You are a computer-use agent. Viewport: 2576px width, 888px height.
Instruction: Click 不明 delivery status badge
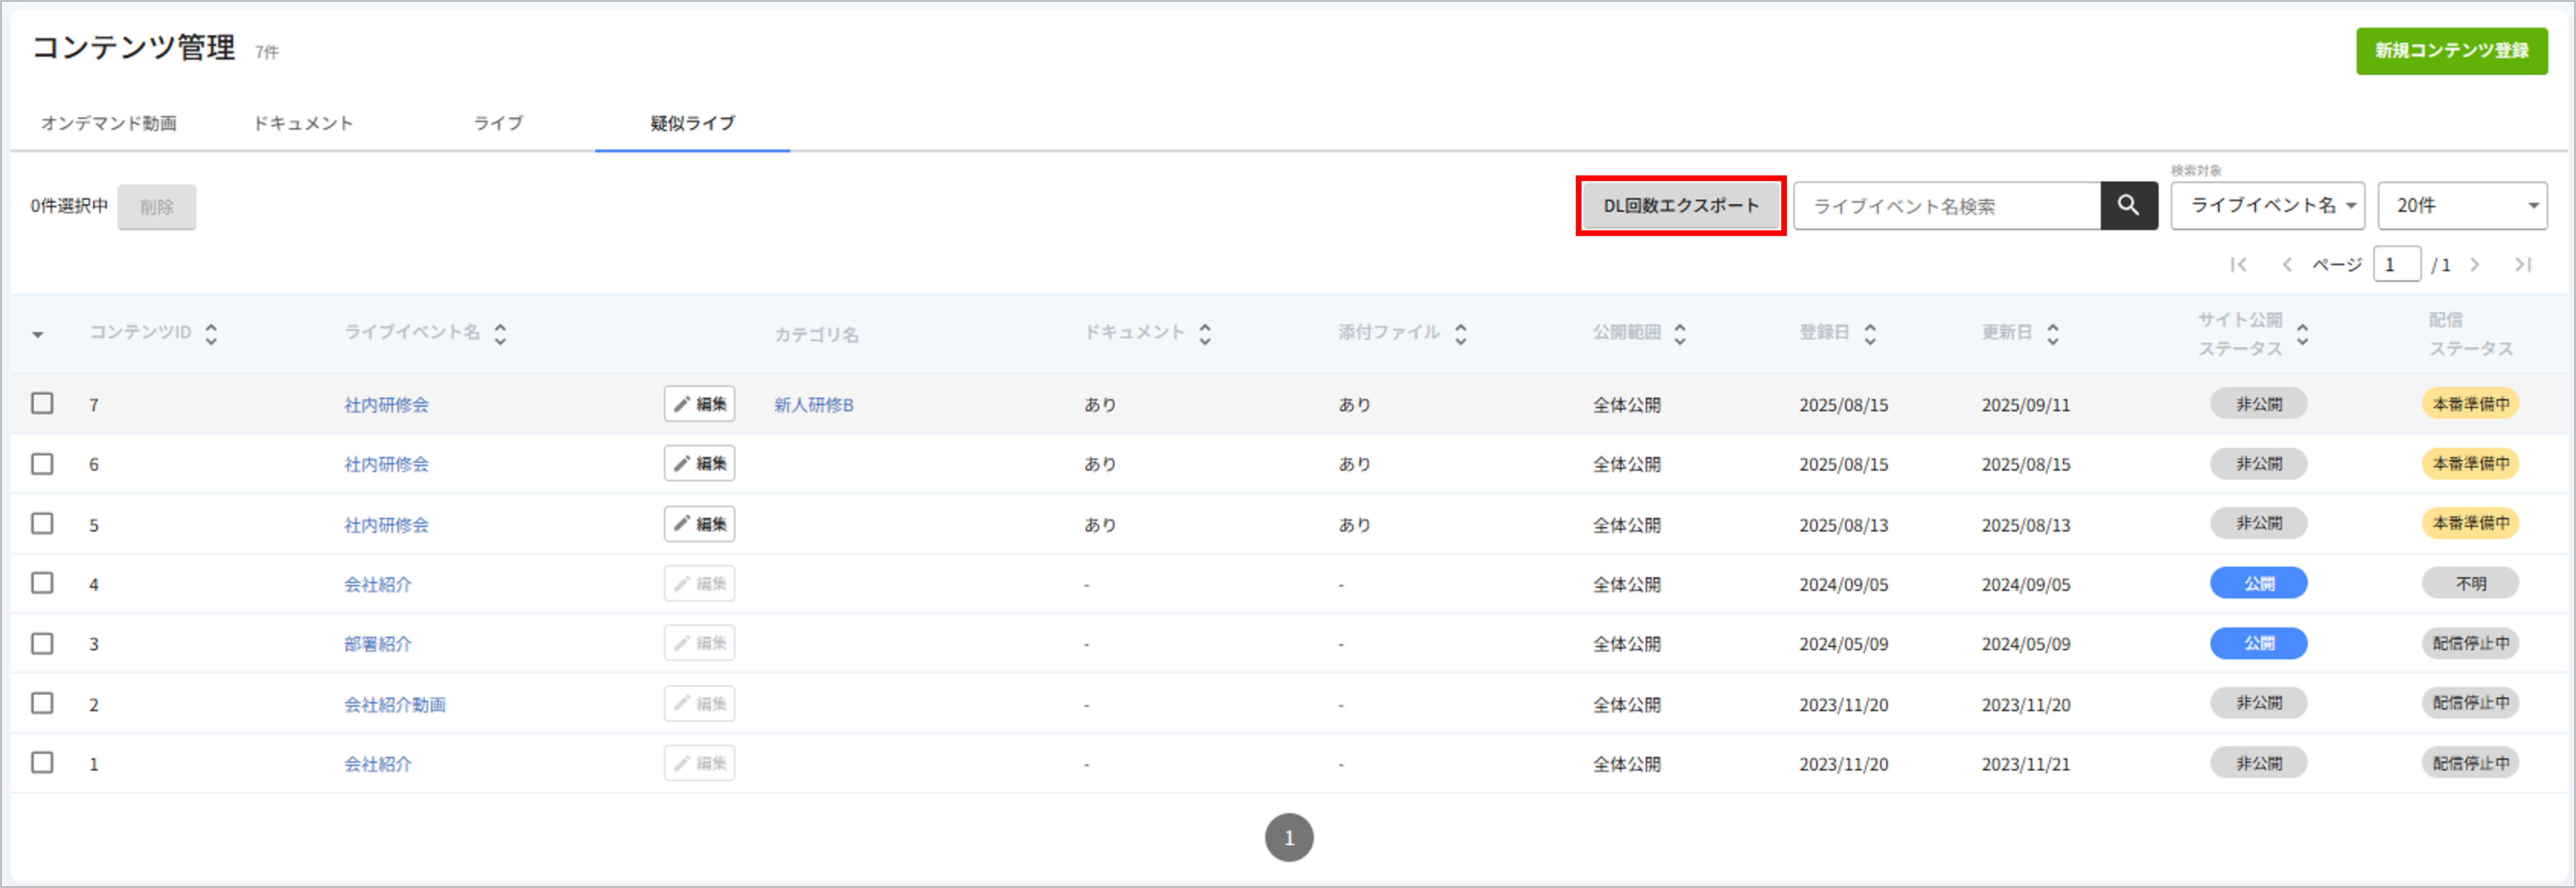(2470, 583)
